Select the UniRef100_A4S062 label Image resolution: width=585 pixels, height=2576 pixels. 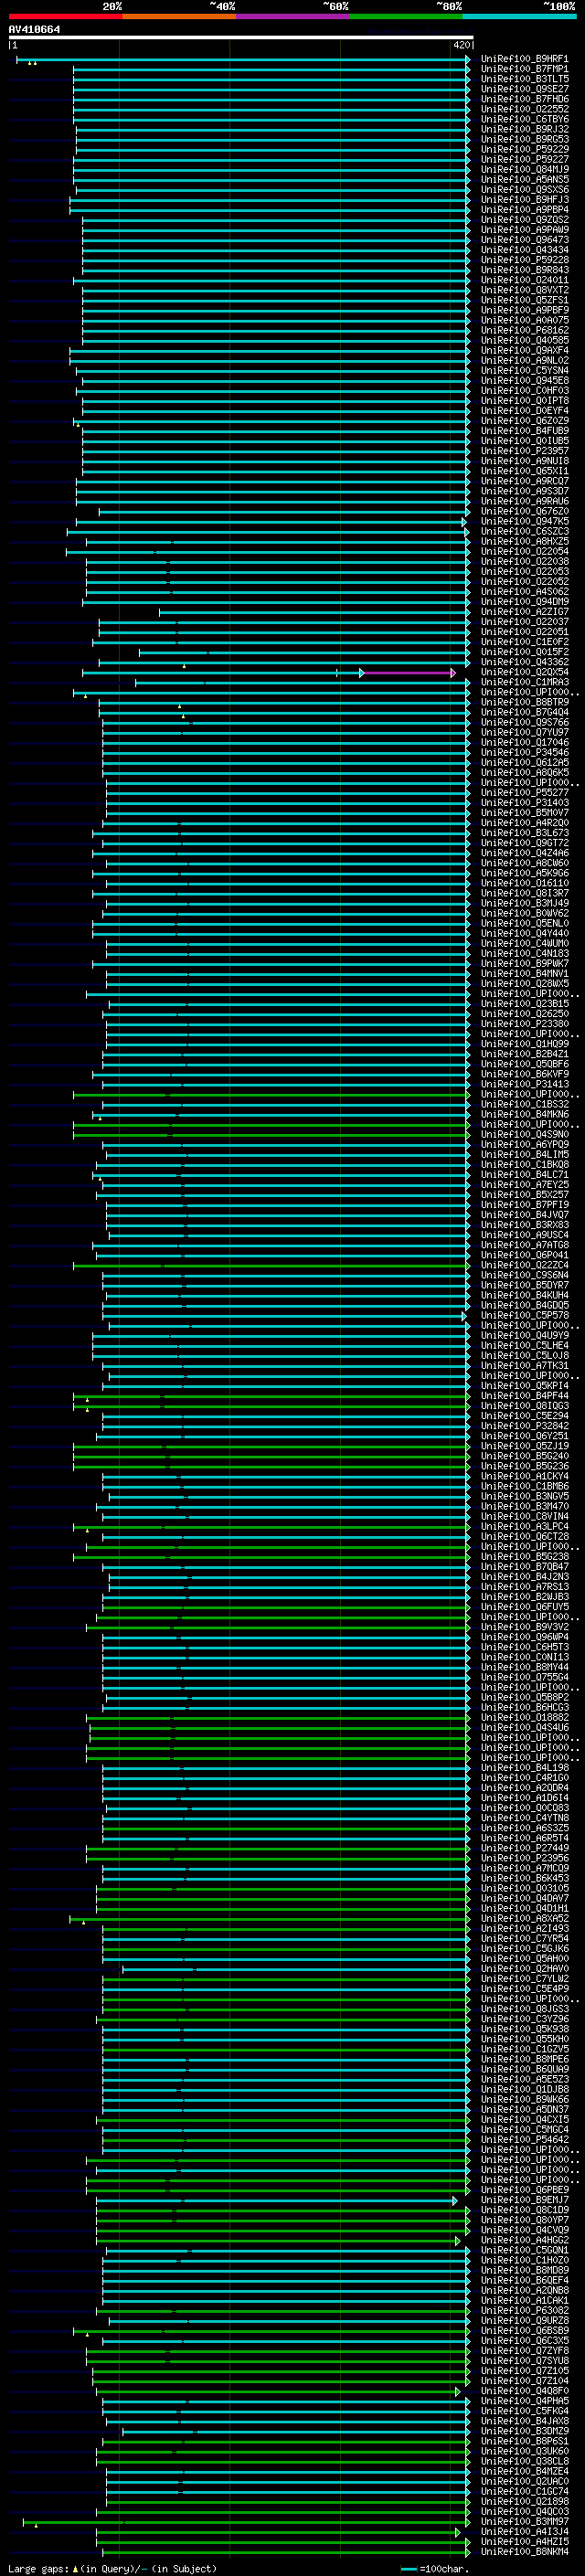[524, 591]
